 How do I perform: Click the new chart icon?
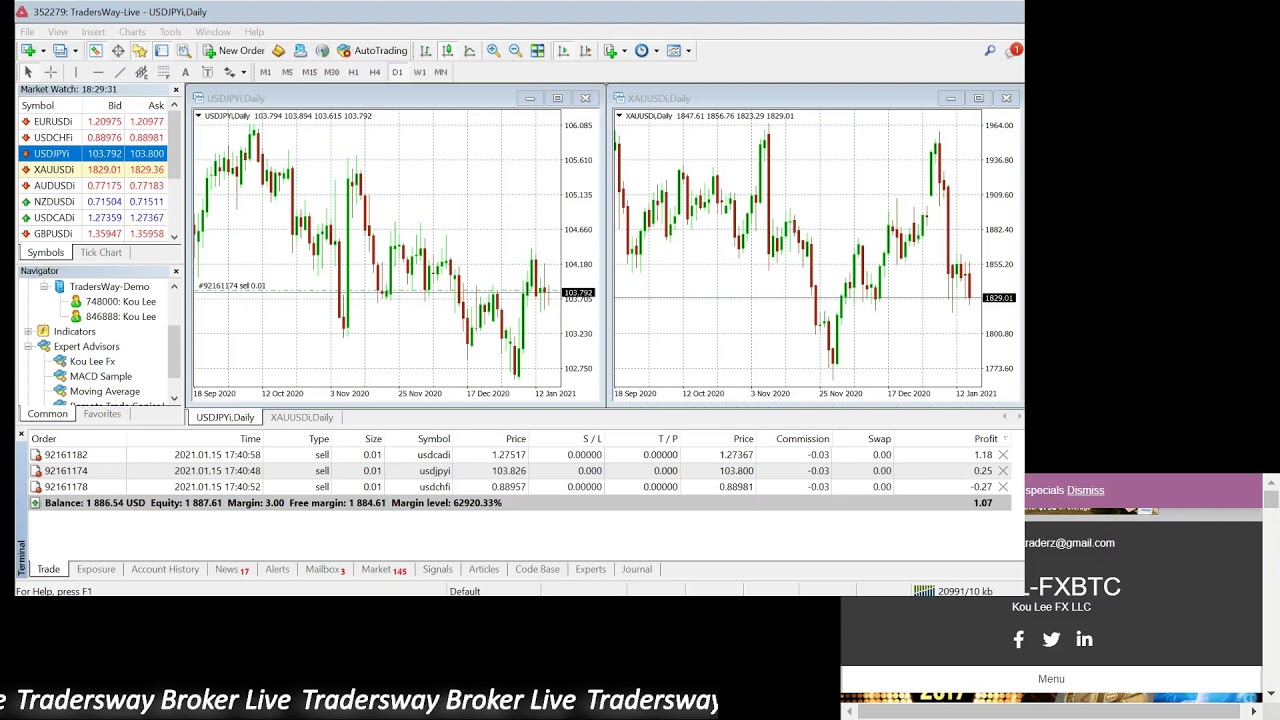click(28, 50)
